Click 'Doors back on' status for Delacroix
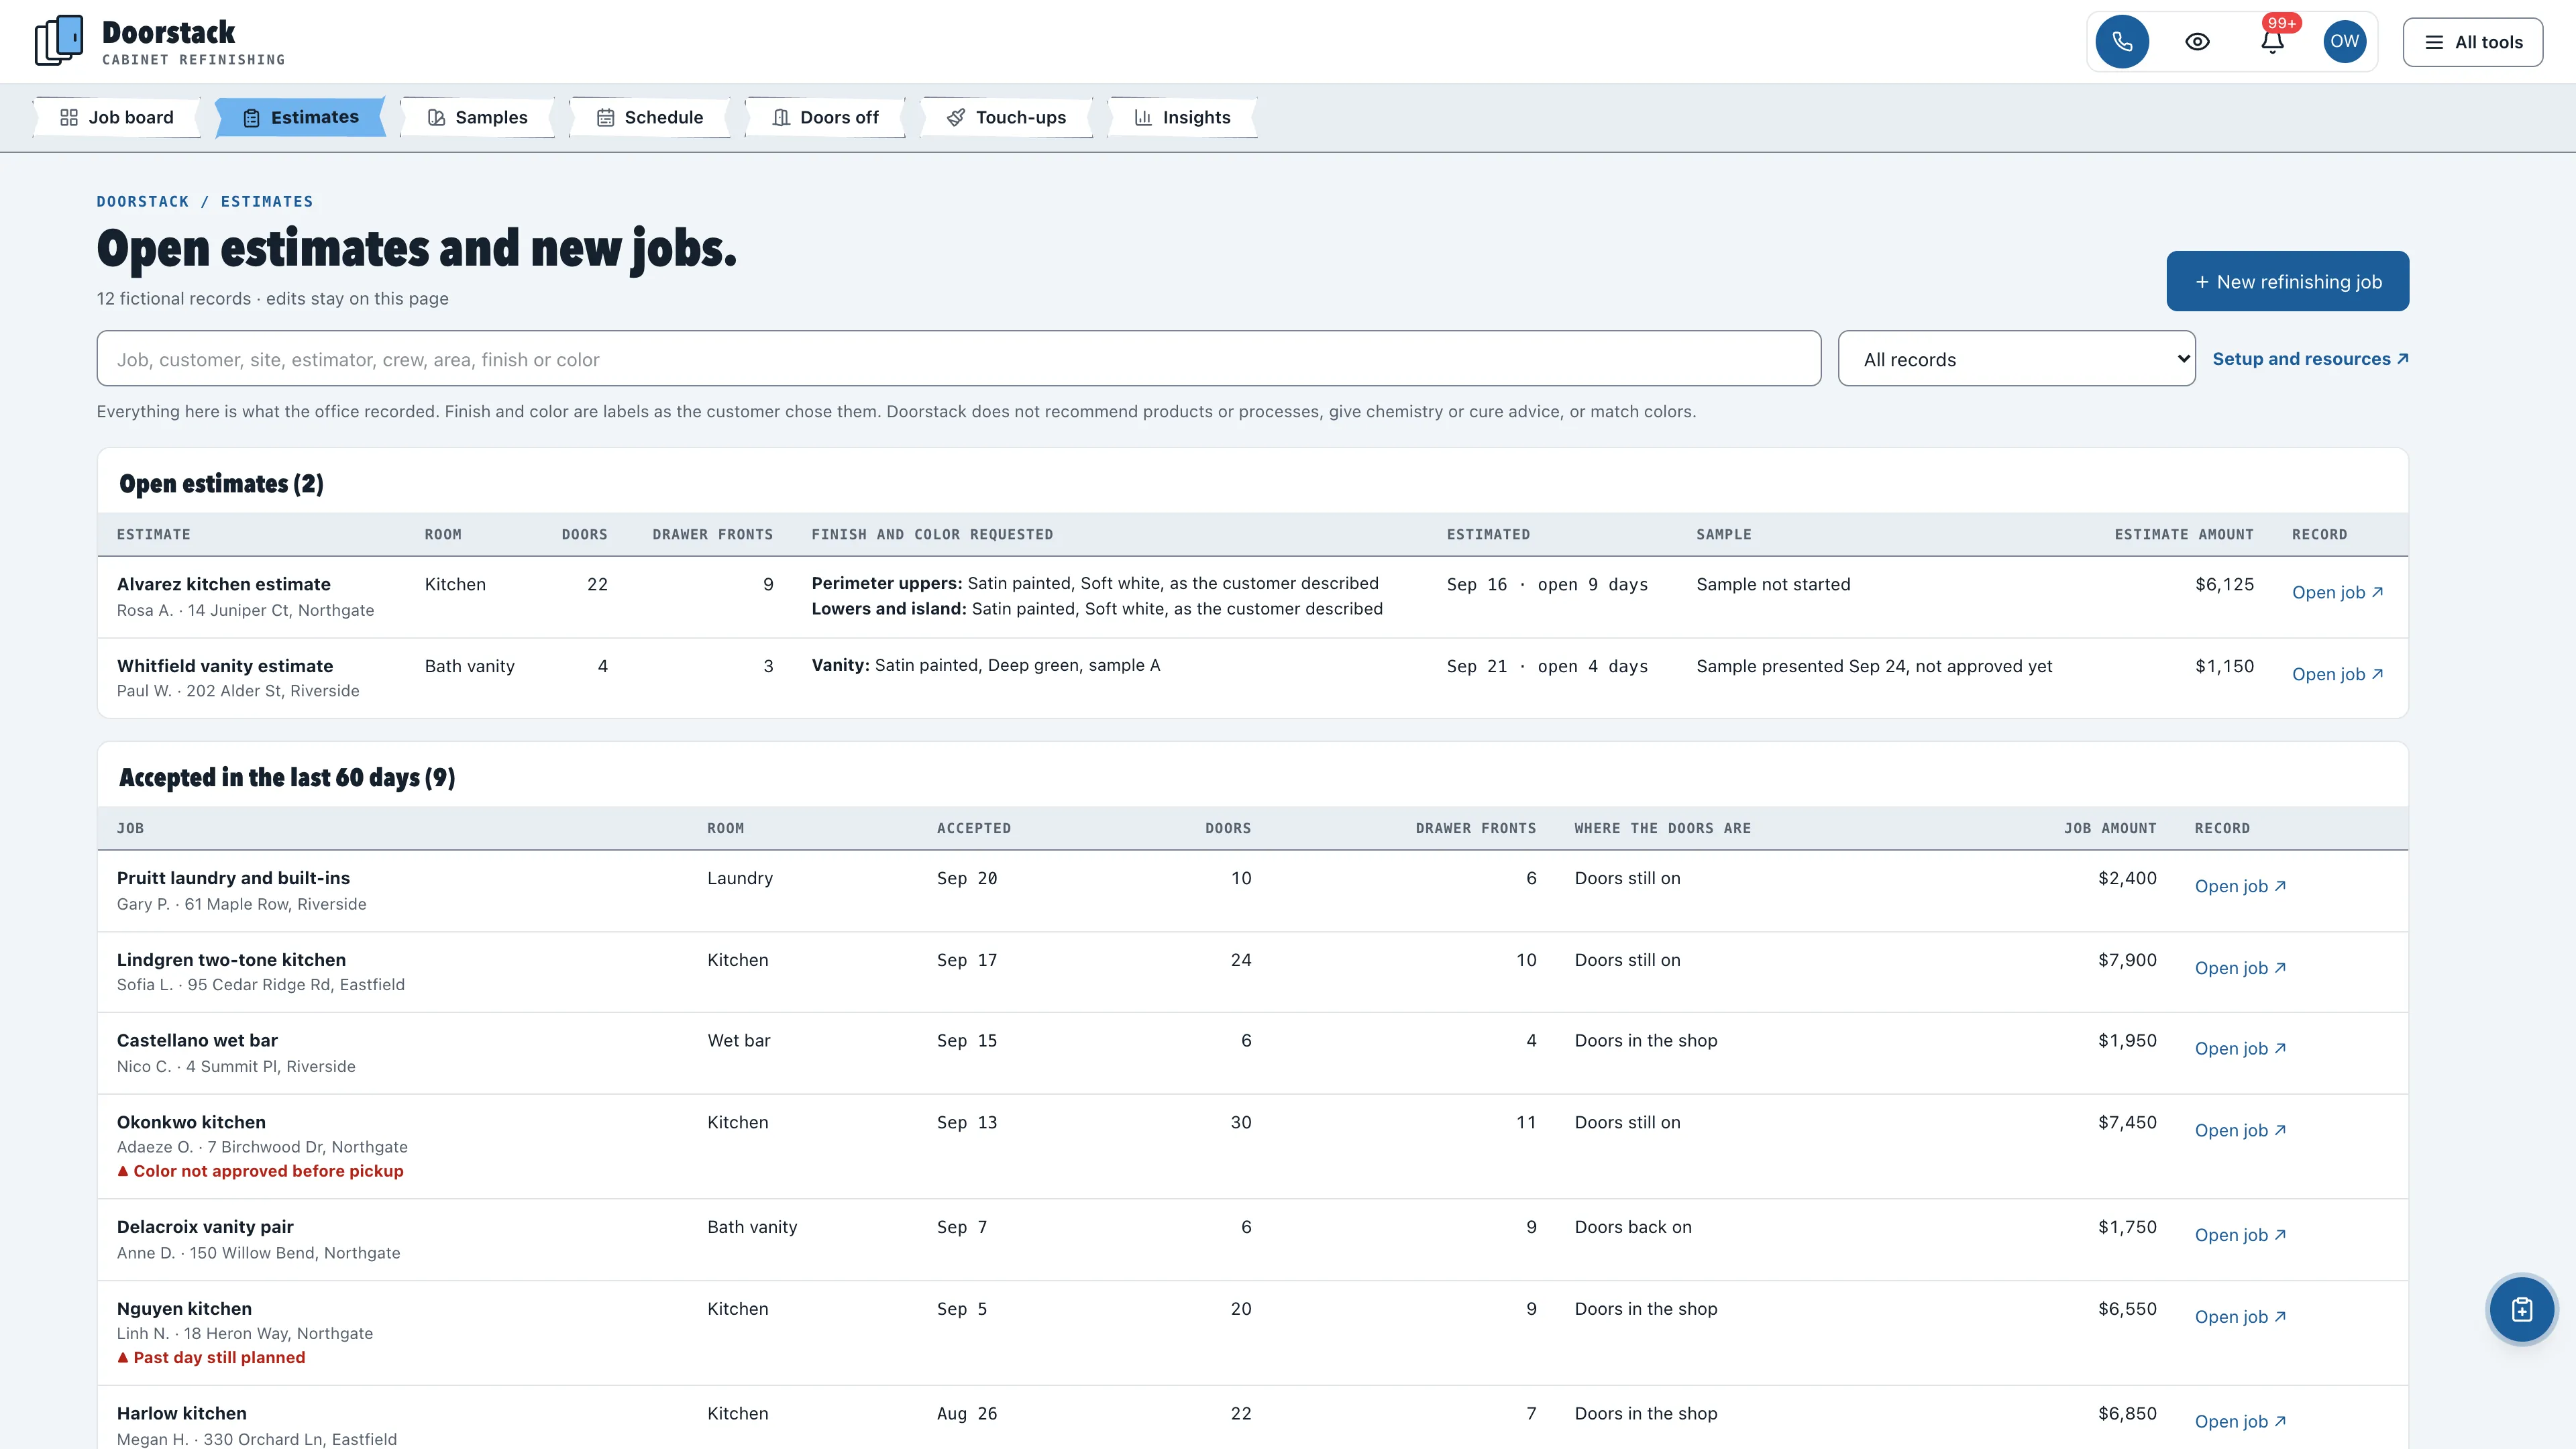This screenshot has height=1449, width=2576. click(1633, 1227)
